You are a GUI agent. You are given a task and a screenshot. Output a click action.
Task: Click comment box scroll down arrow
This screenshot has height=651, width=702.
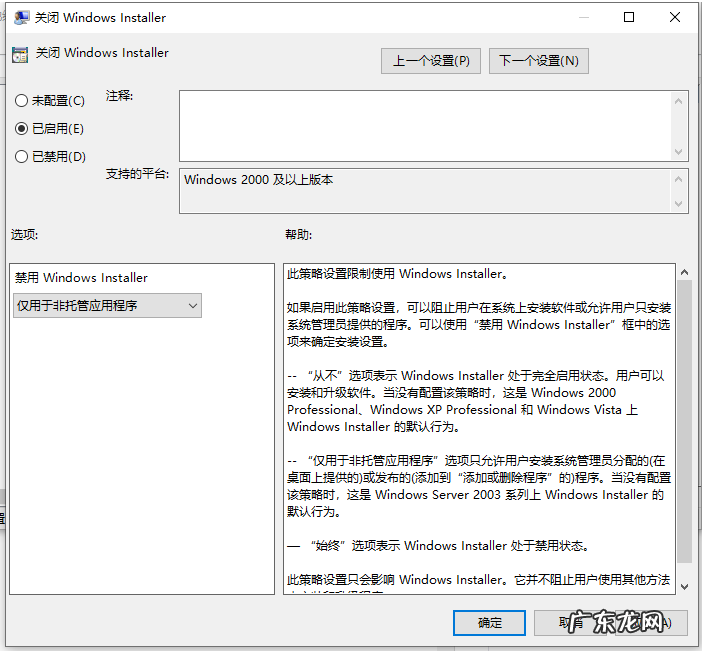[678, 151]
